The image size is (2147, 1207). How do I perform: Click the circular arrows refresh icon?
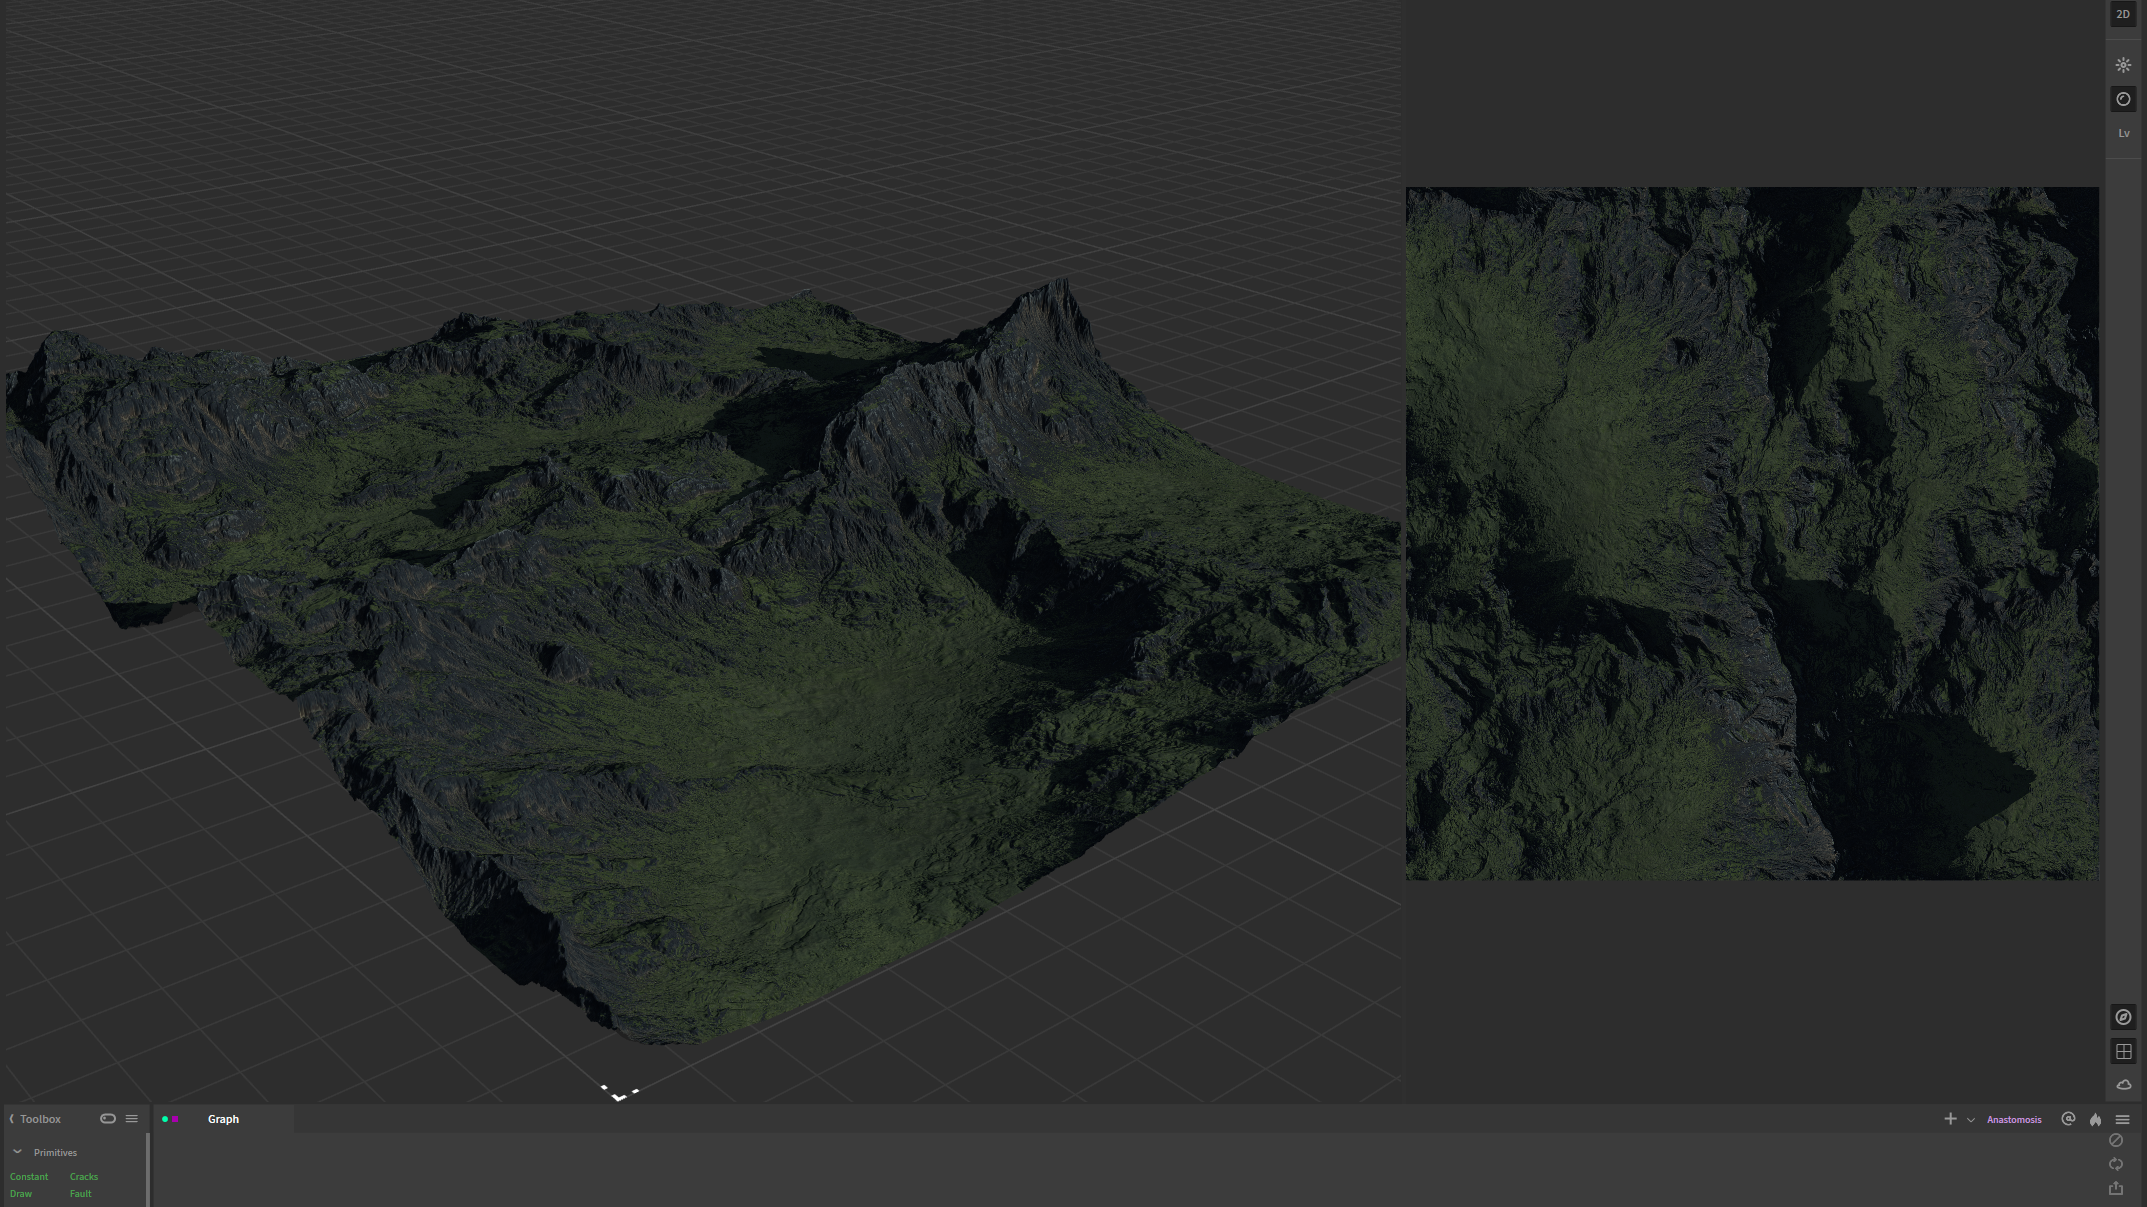[x=2116, y=1164]
